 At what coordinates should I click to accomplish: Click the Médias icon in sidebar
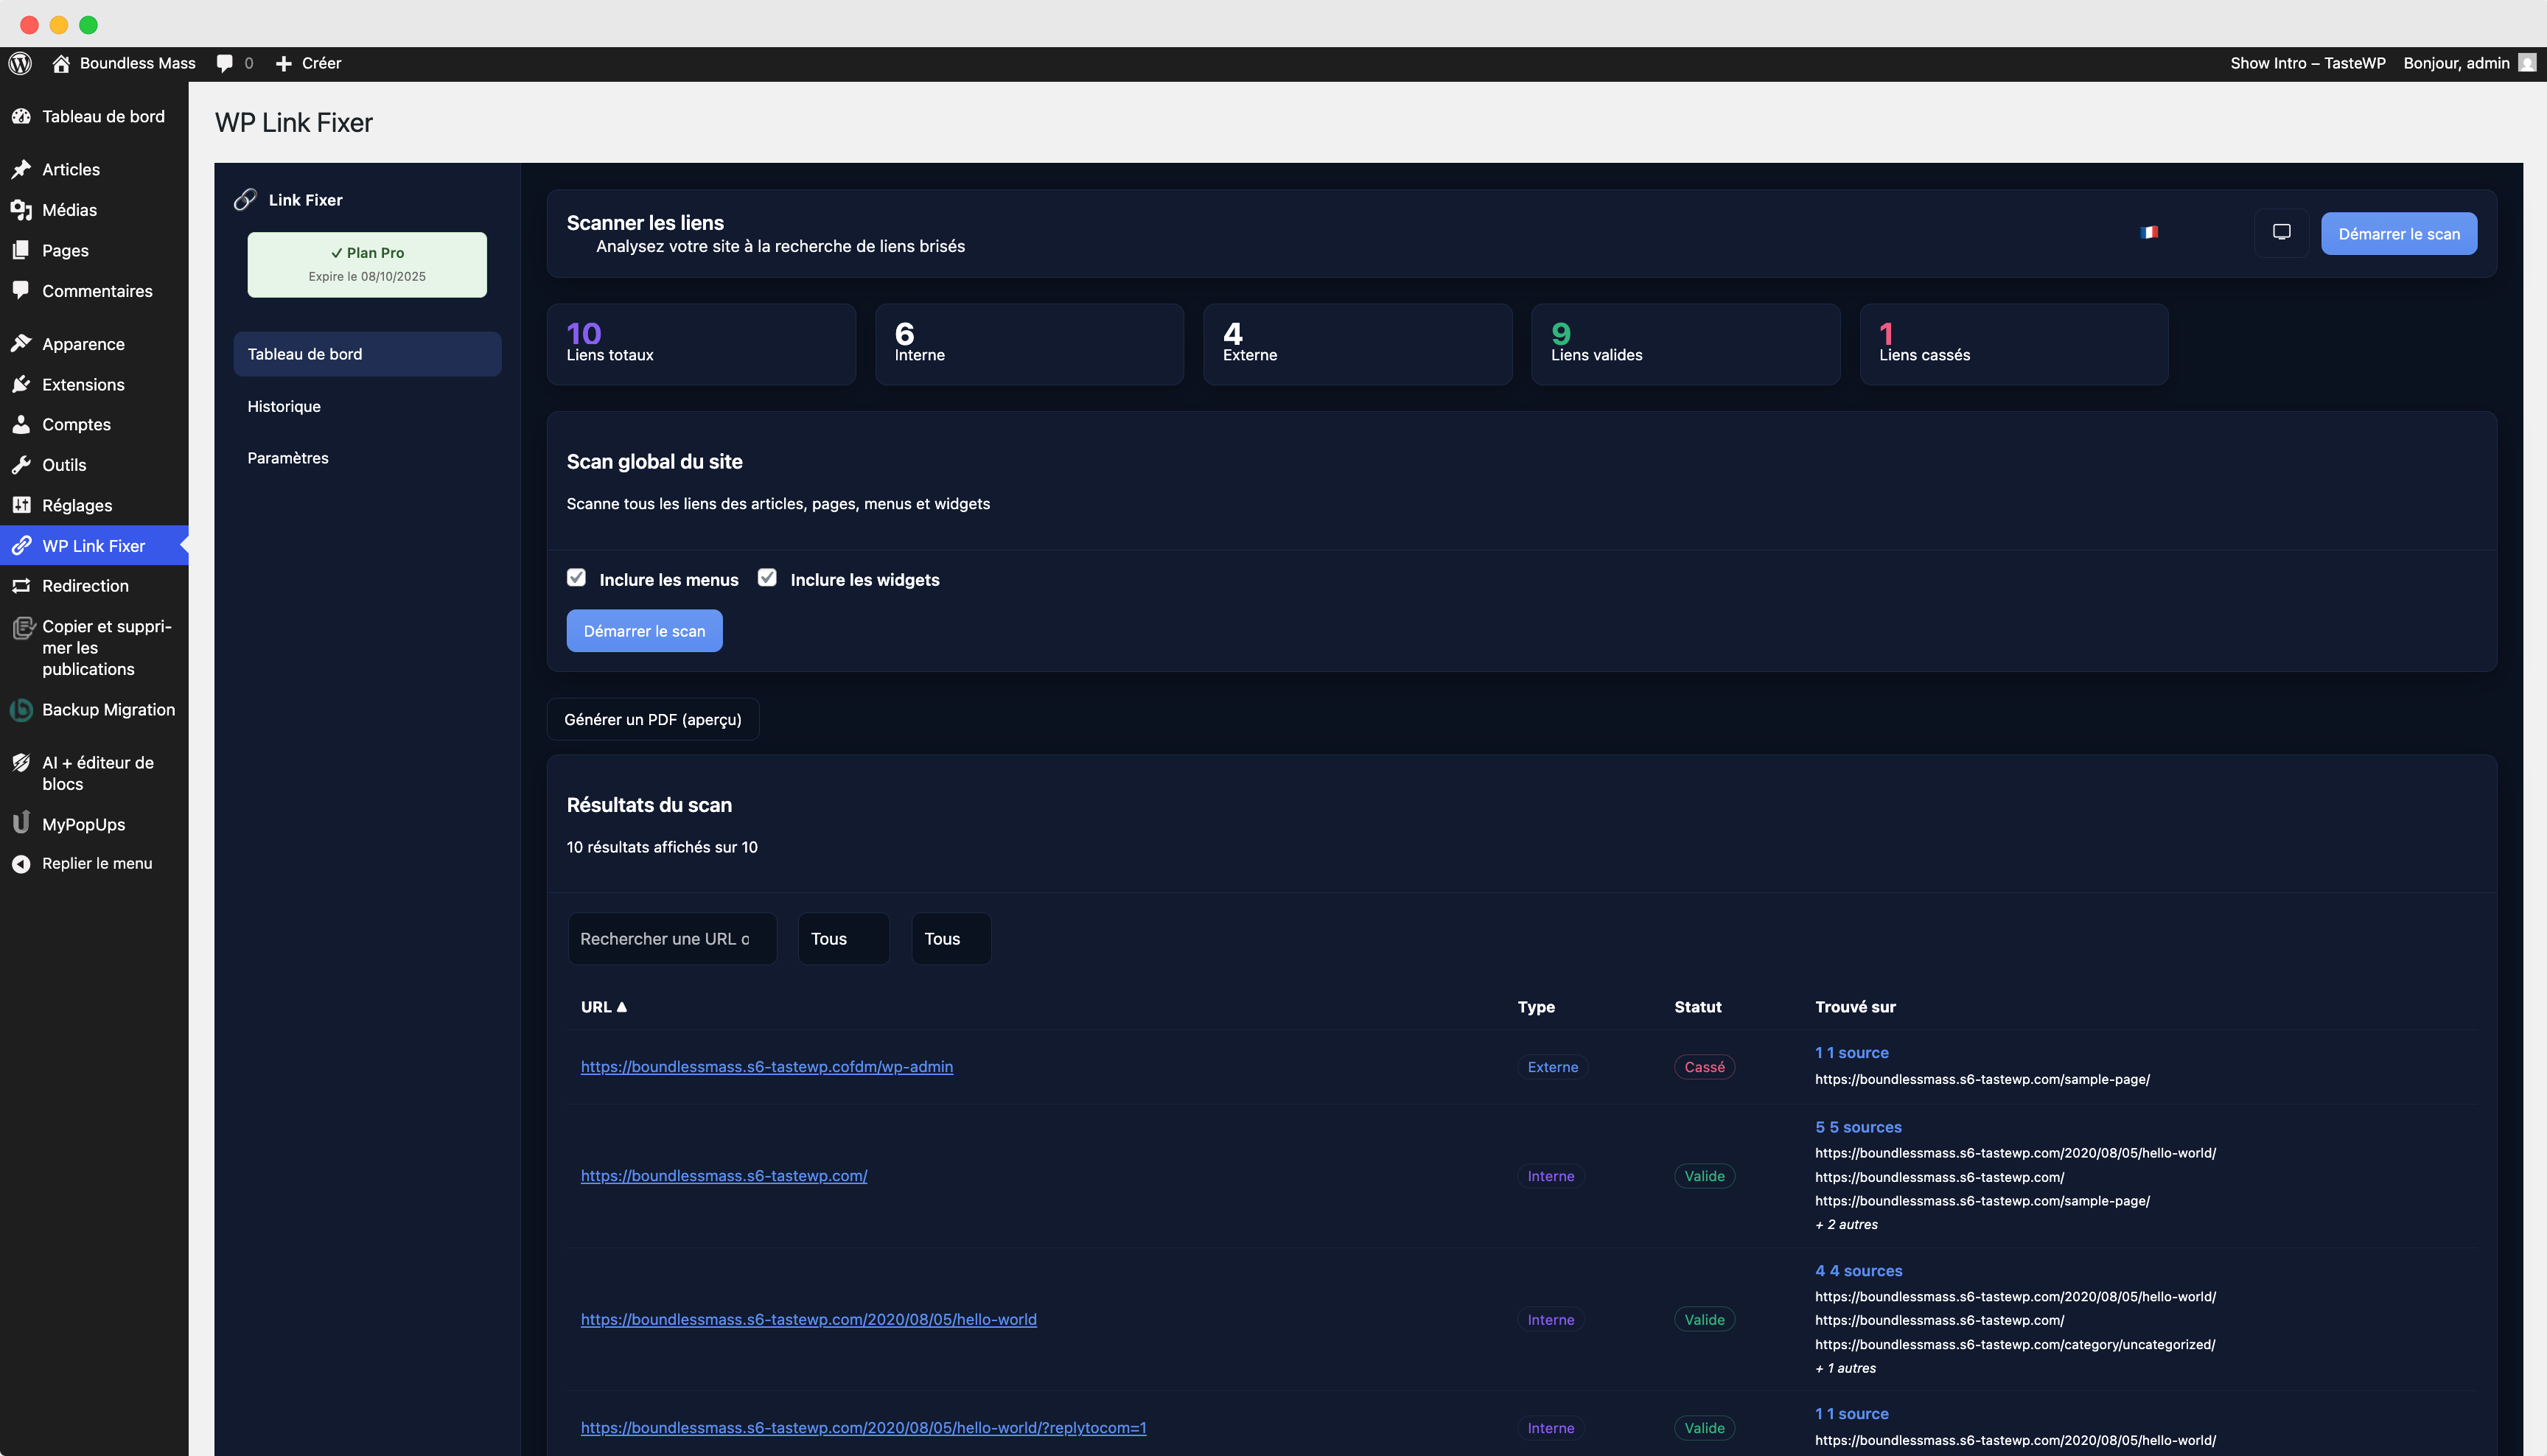pos(21,210)
